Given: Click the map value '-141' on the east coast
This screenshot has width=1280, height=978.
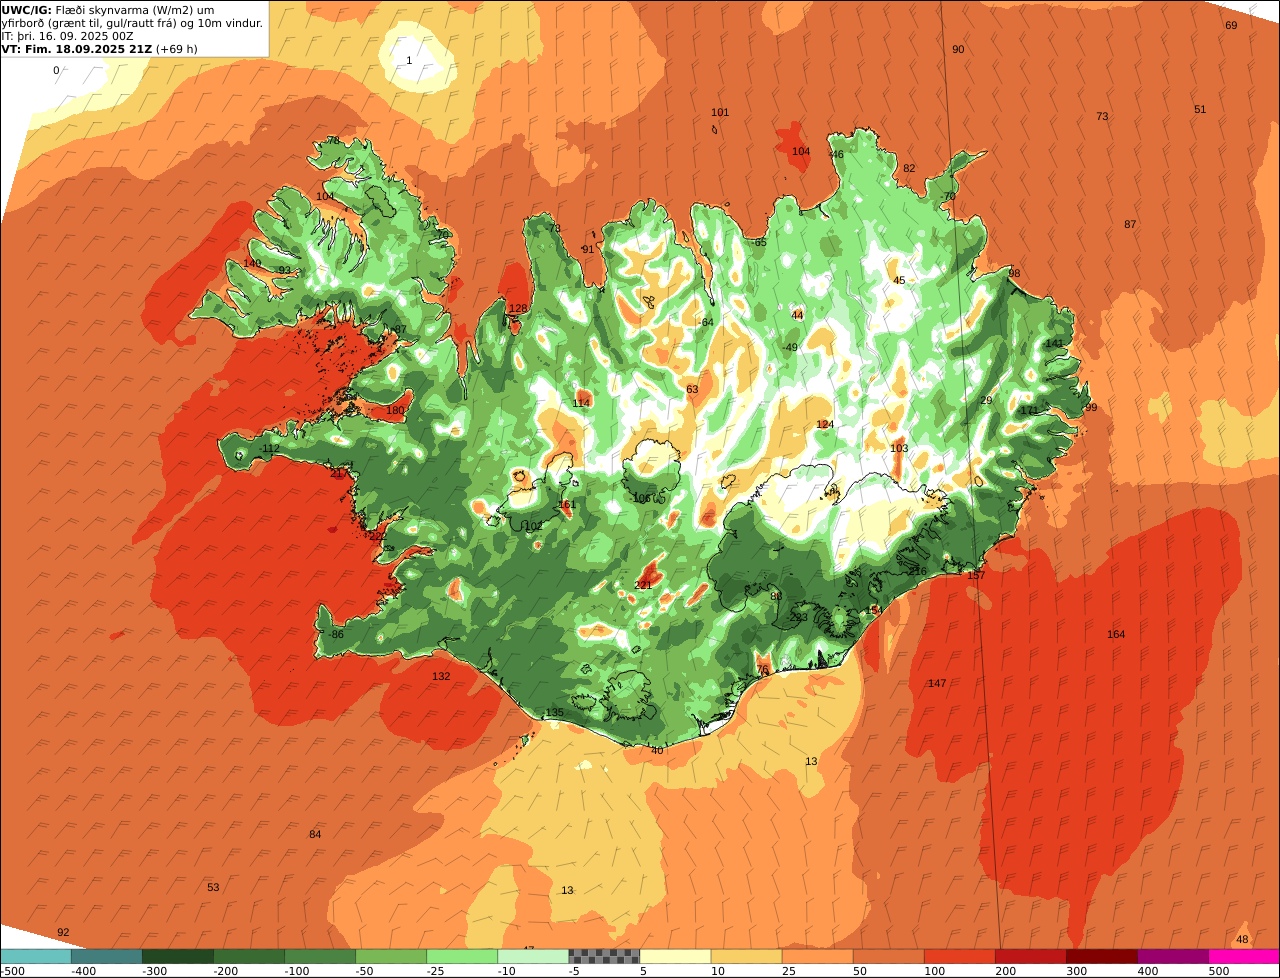Looking at the screenshot, I should pos(1053,344).
